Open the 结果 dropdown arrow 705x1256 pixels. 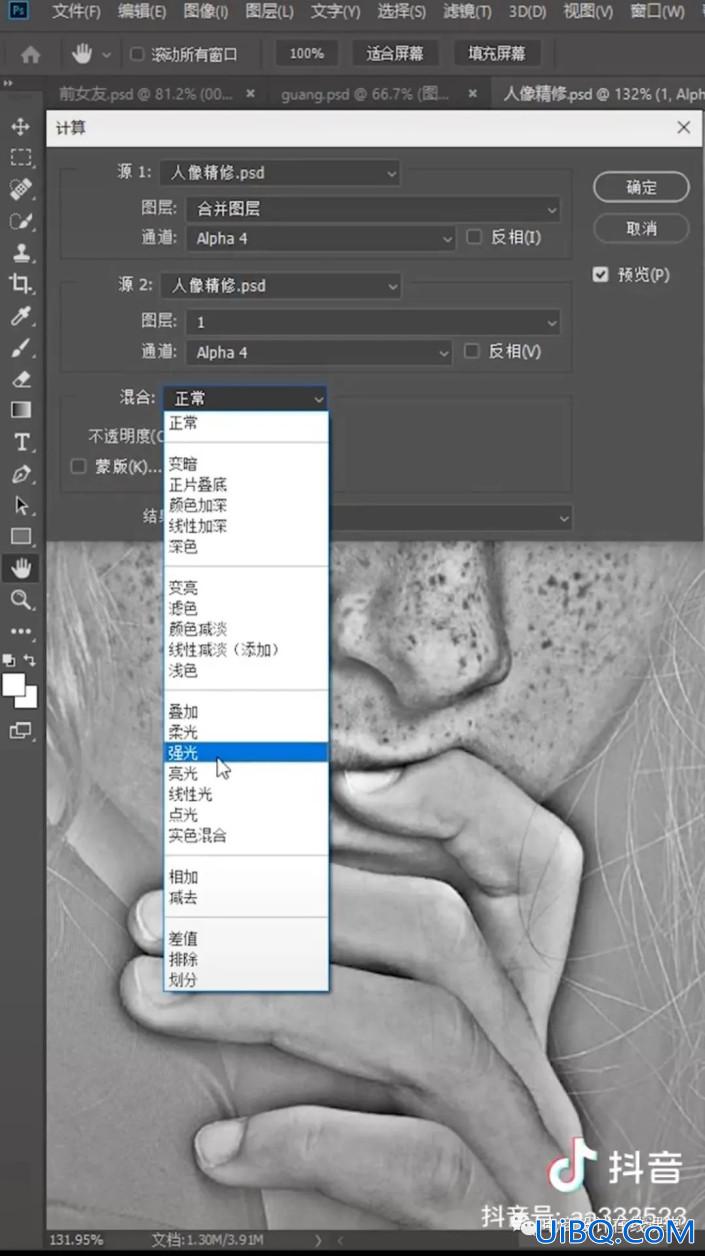tap(564, 518)
